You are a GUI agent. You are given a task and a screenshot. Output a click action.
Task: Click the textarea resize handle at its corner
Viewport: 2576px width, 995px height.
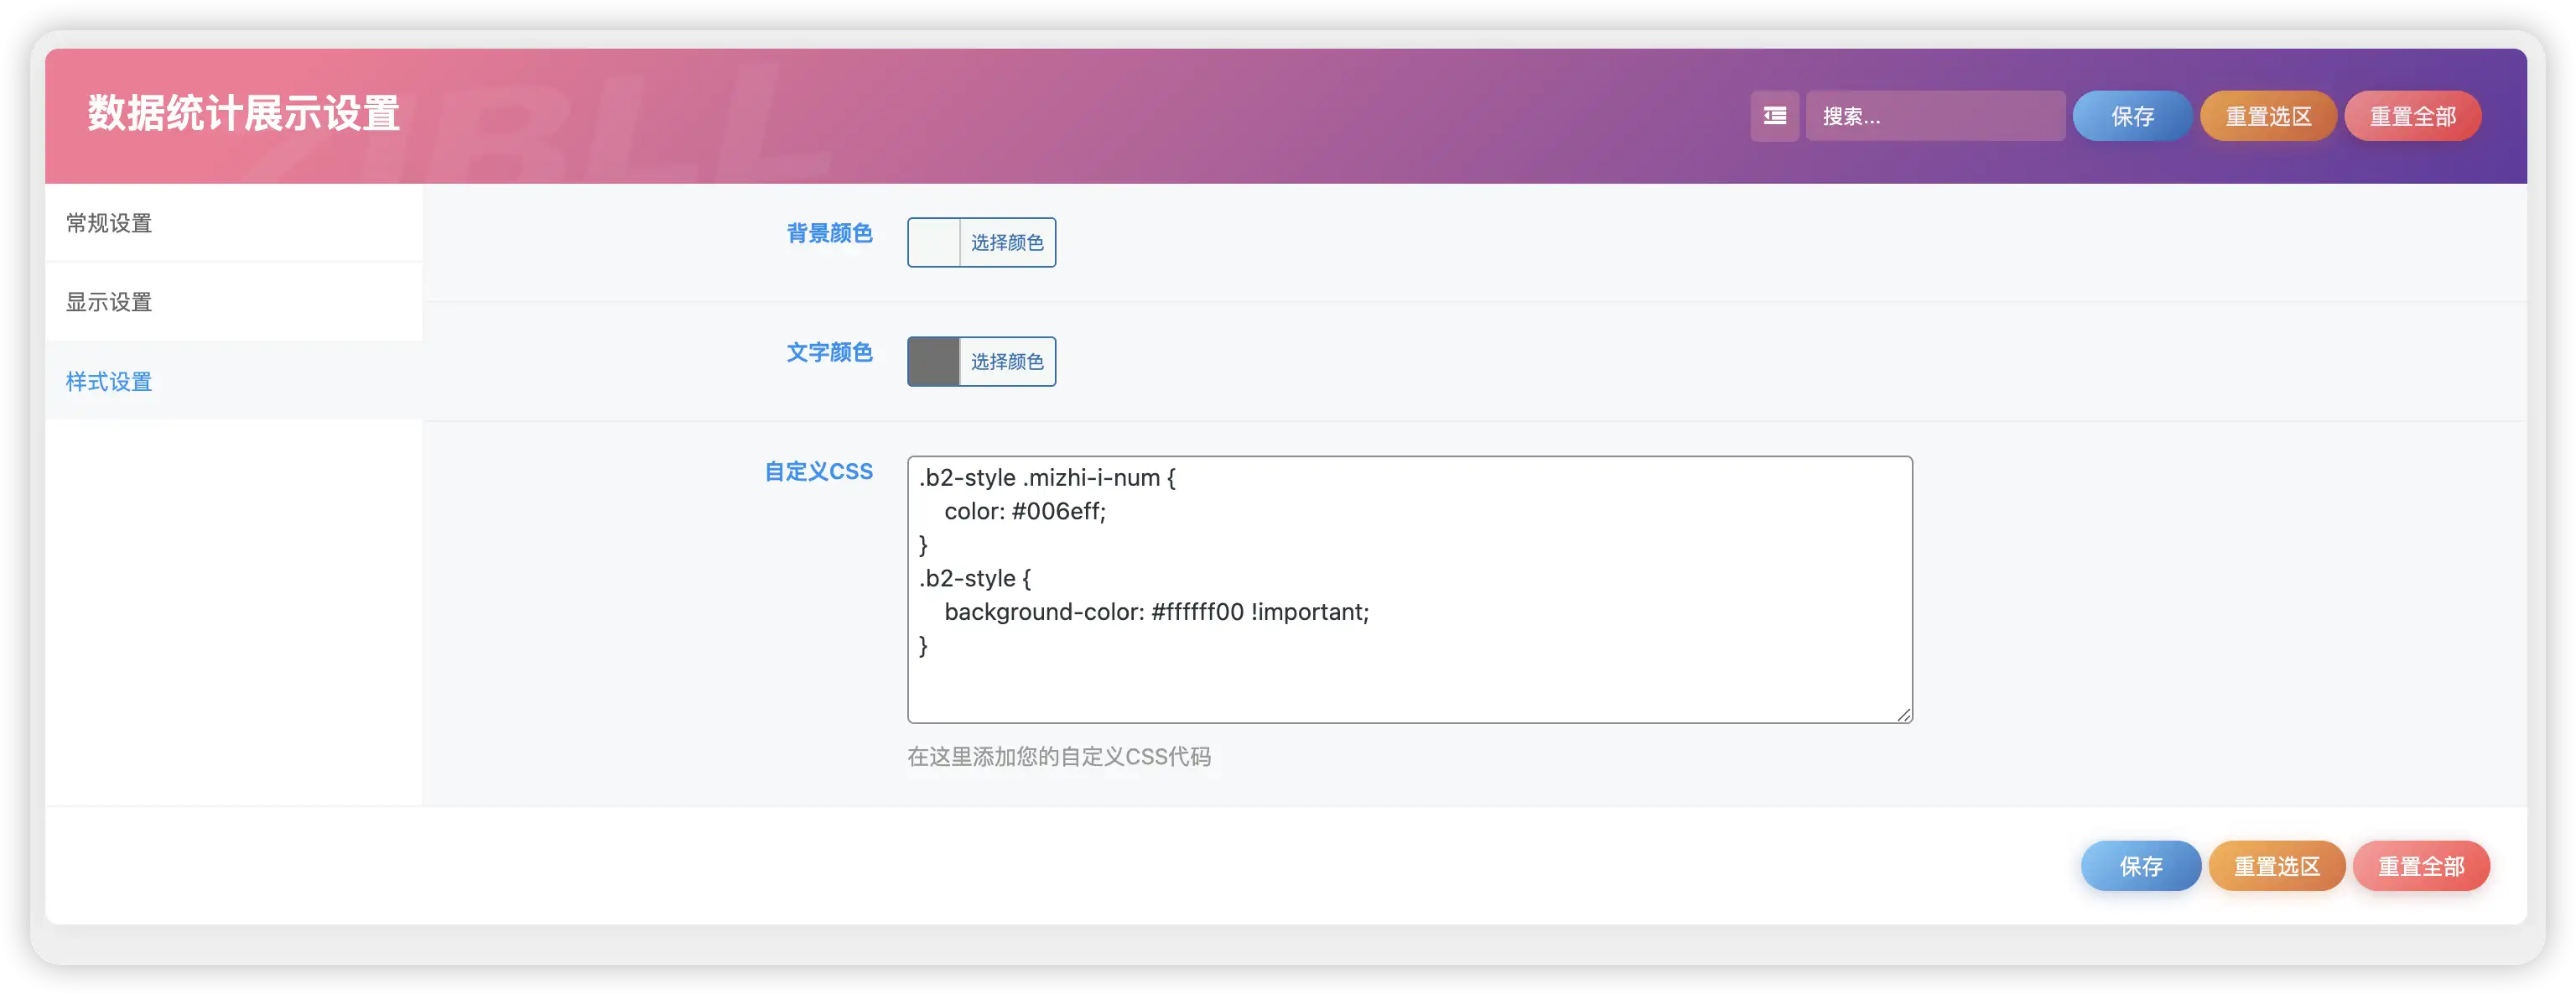click(x=1903, y=714)
